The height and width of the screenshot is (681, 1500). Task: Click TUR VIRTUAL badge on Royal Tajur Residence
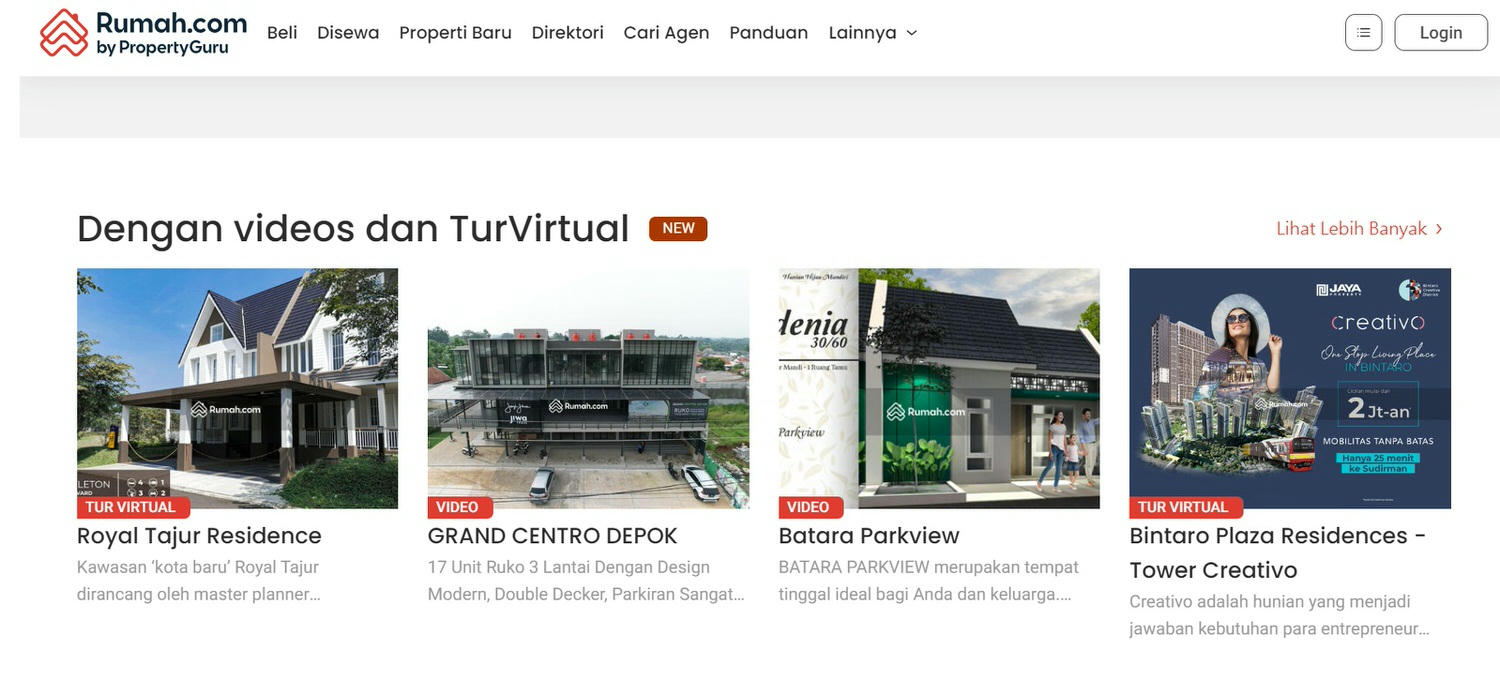131,507
